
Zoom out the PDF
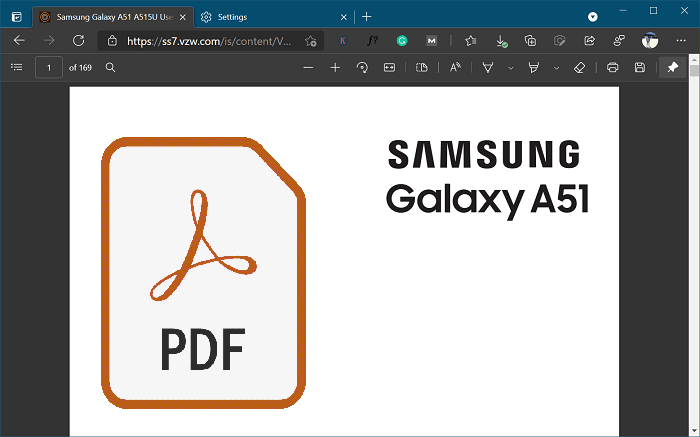point(308,68)
